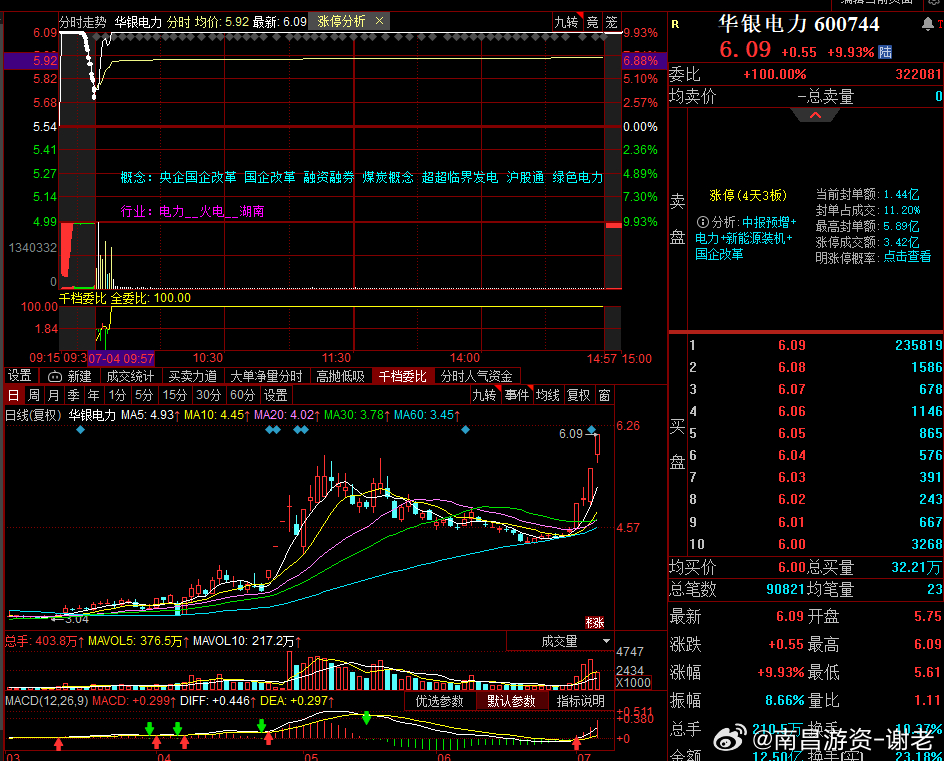Select the 60分 K-line period
944x761 pixels.
point(243,395)
